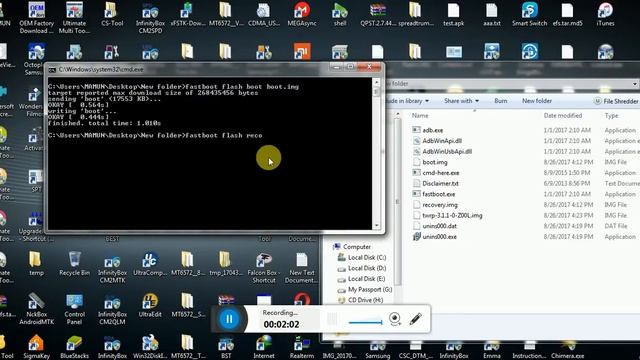The image size is (640, 360).
Task: Open efs.tar.md5 desktop file
Action: pos(567,14)
